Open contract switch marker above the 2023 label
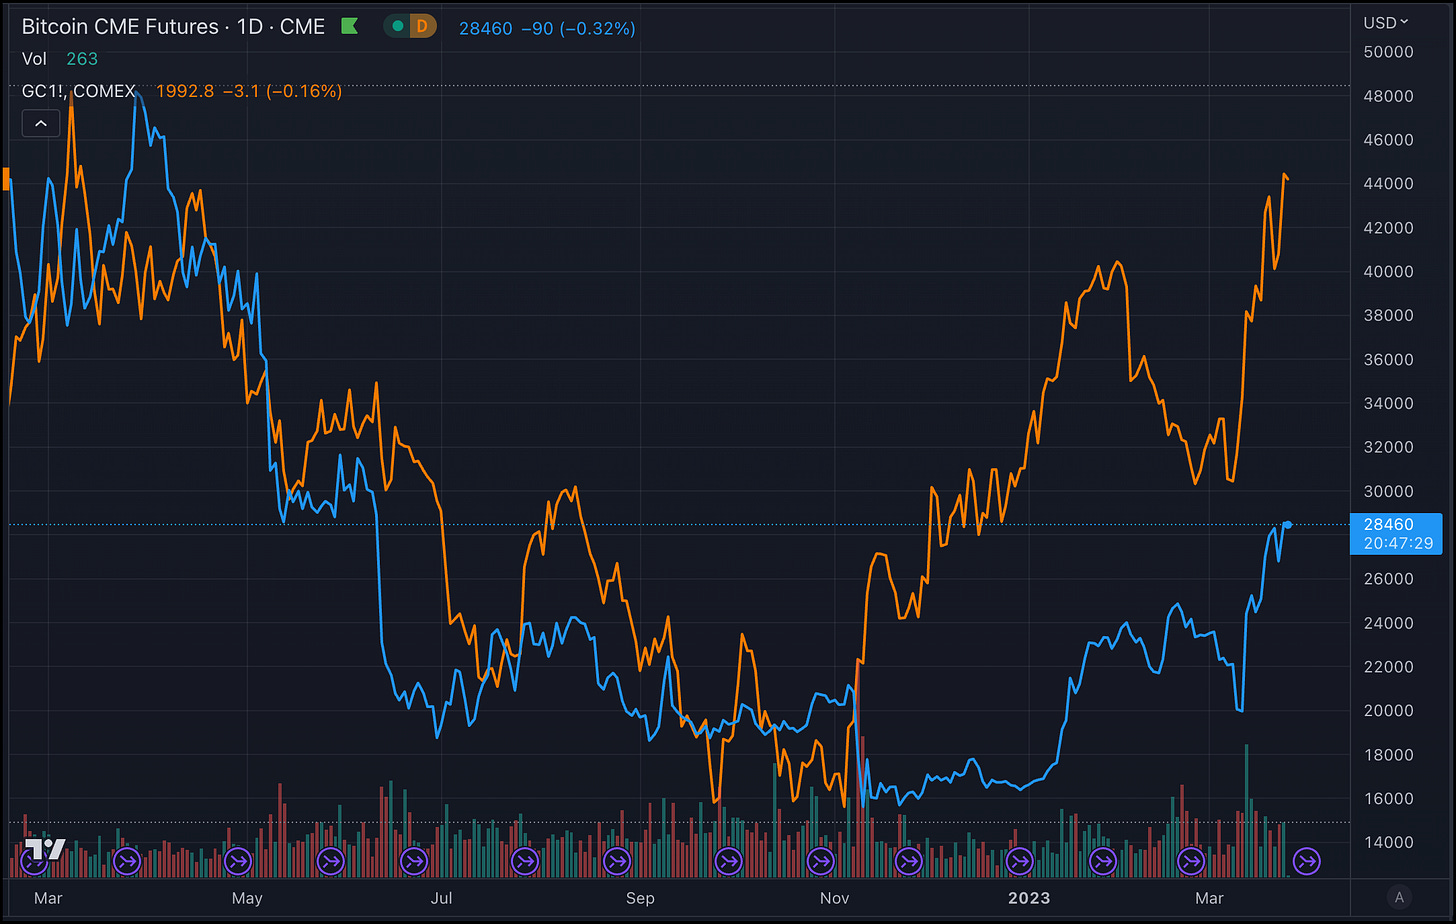Viewport: 1456px width, 924px height. [x=1019, y=860]
